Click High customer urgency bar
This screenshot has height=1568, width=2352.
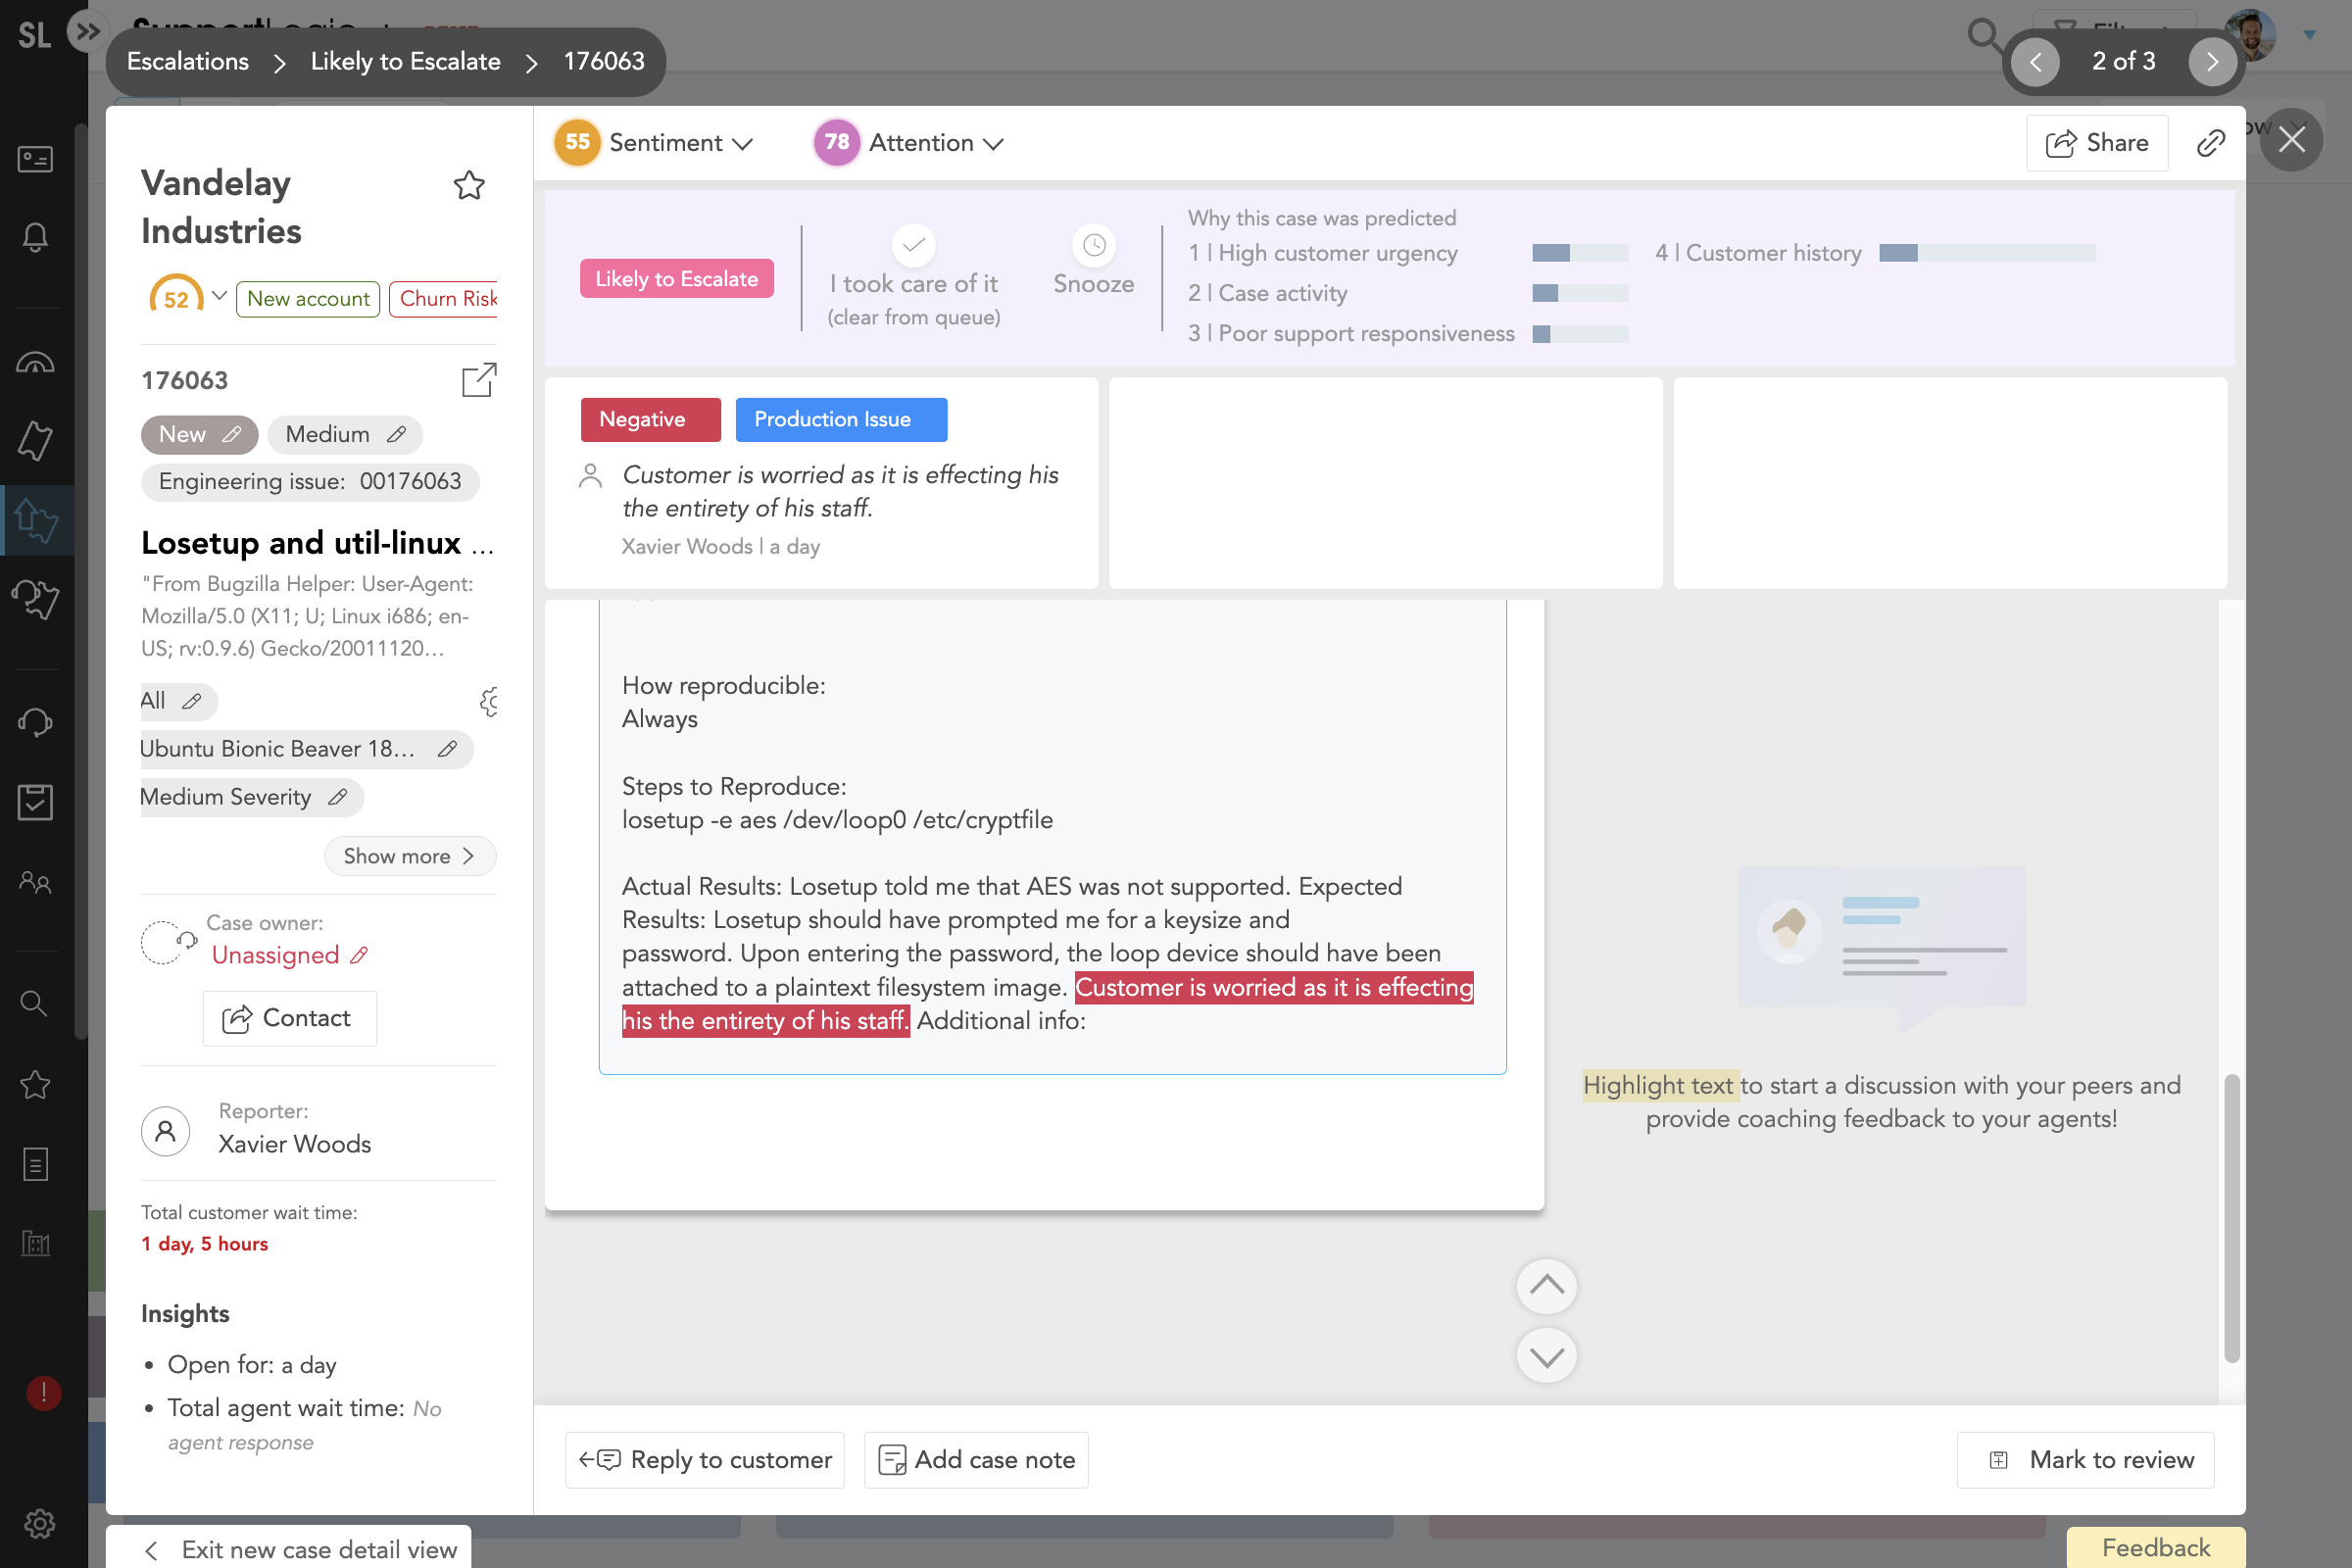click(1580, 253)
